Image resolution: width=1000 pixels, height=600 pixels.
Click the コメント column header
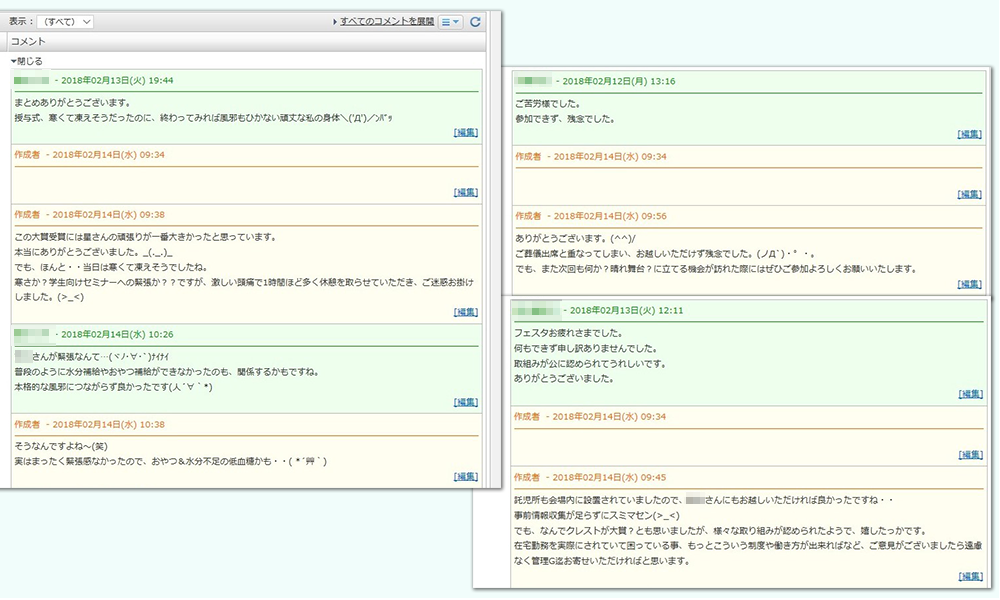(28, 41)
